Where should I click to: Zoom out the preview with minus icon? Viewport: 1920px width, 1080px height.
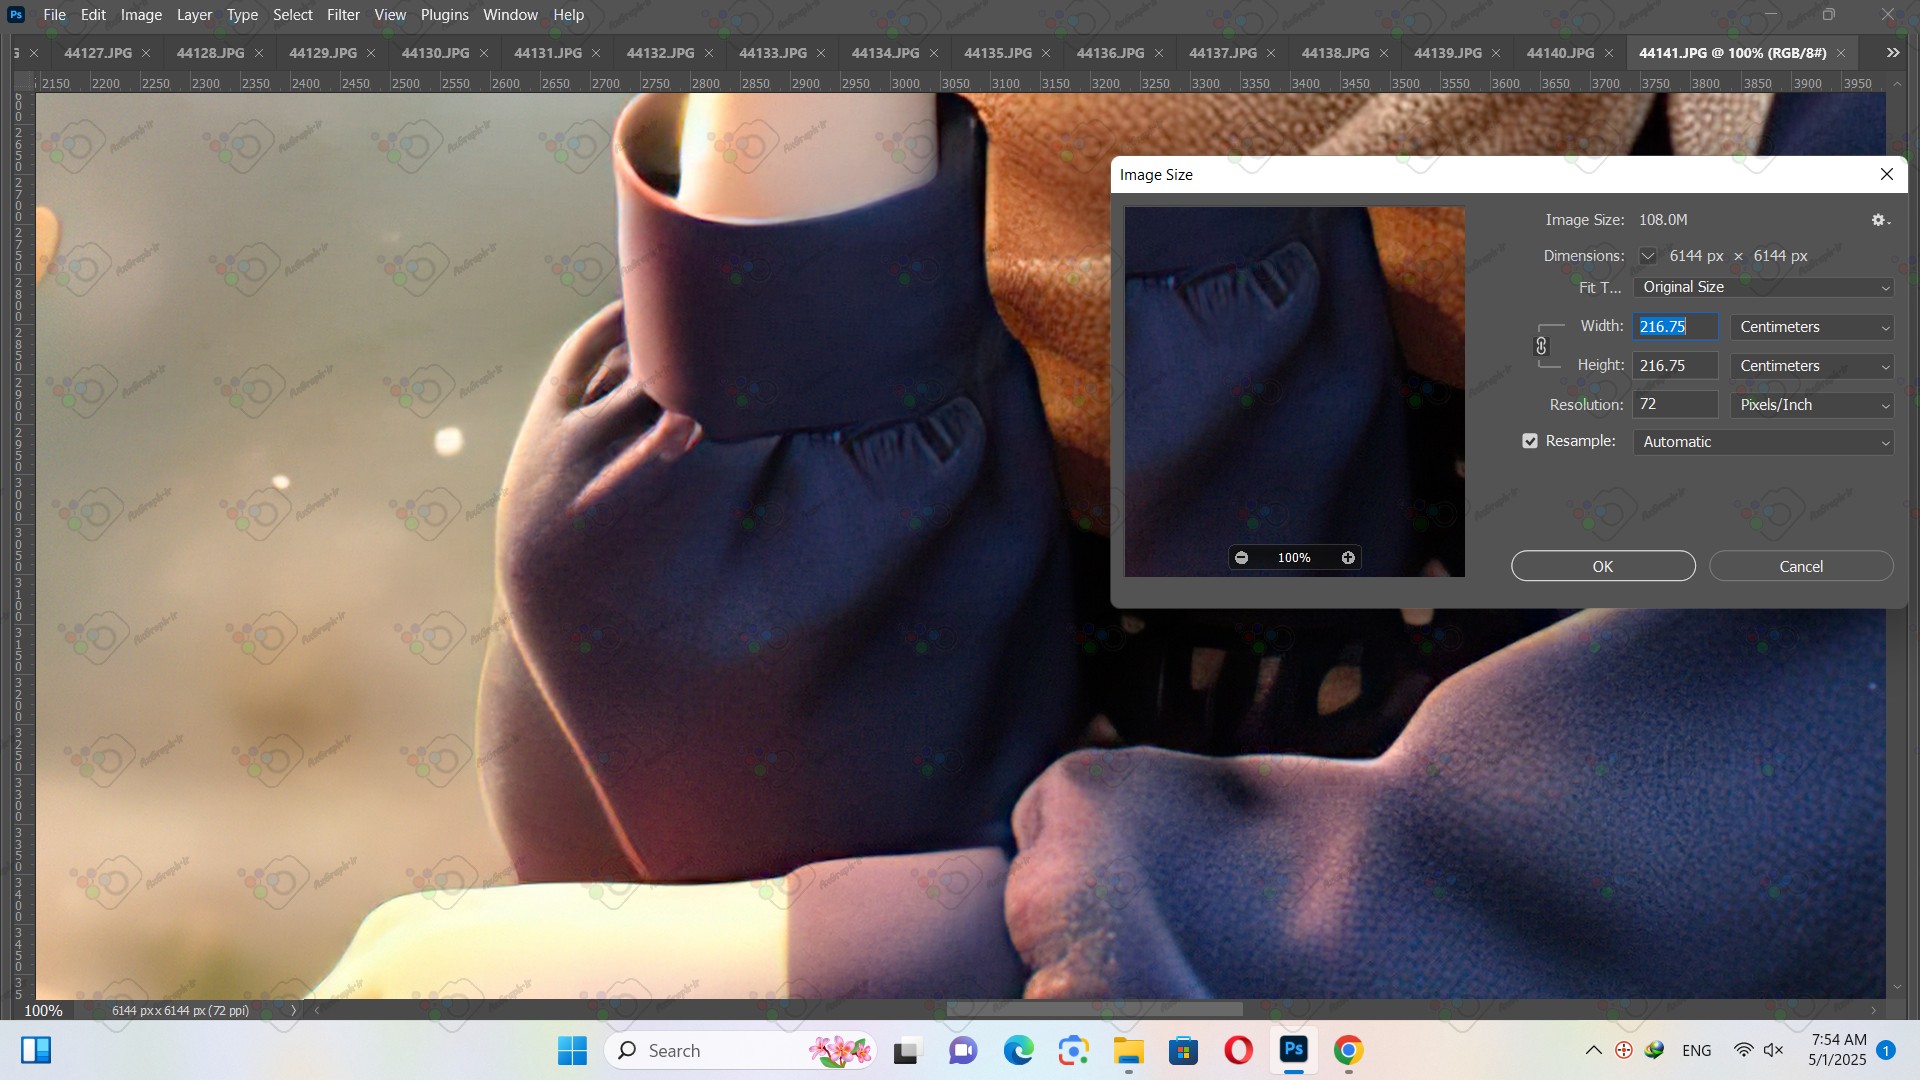click(1241, 558)
